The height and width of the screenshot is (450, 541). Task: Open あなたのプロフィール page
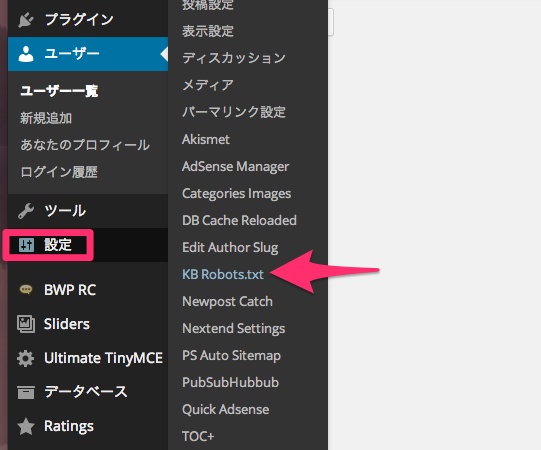click(85, 145)
